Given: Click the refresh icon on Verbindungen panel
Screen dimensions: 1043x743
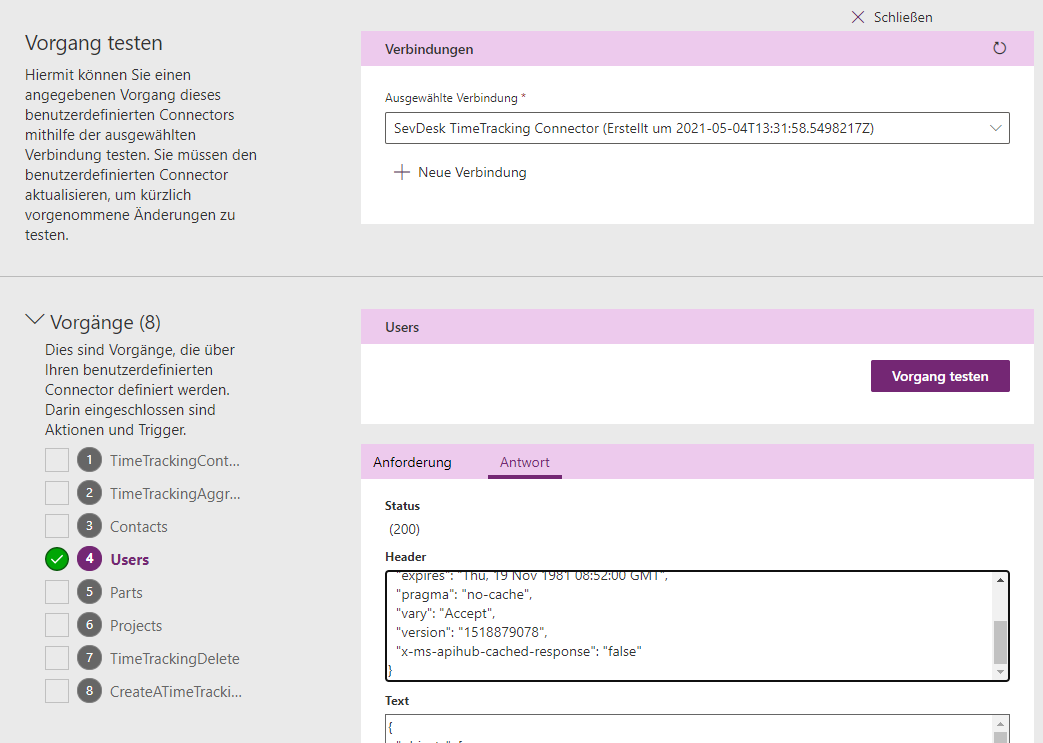Looking at the screenshot, I should coord(999,48).
